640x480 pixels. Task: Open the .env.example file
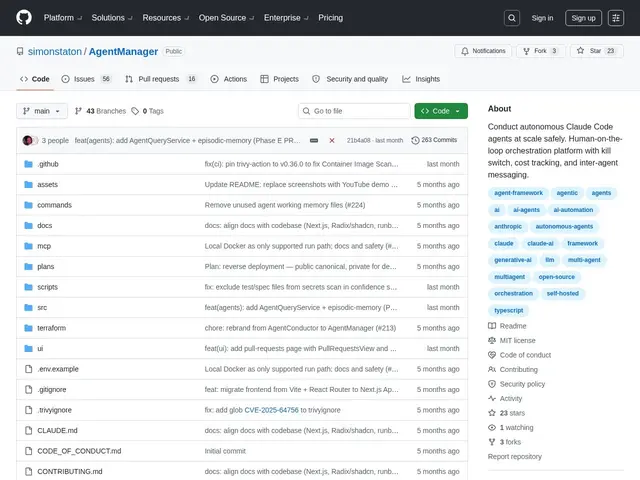pyautogui.click(x=58, y=369)
